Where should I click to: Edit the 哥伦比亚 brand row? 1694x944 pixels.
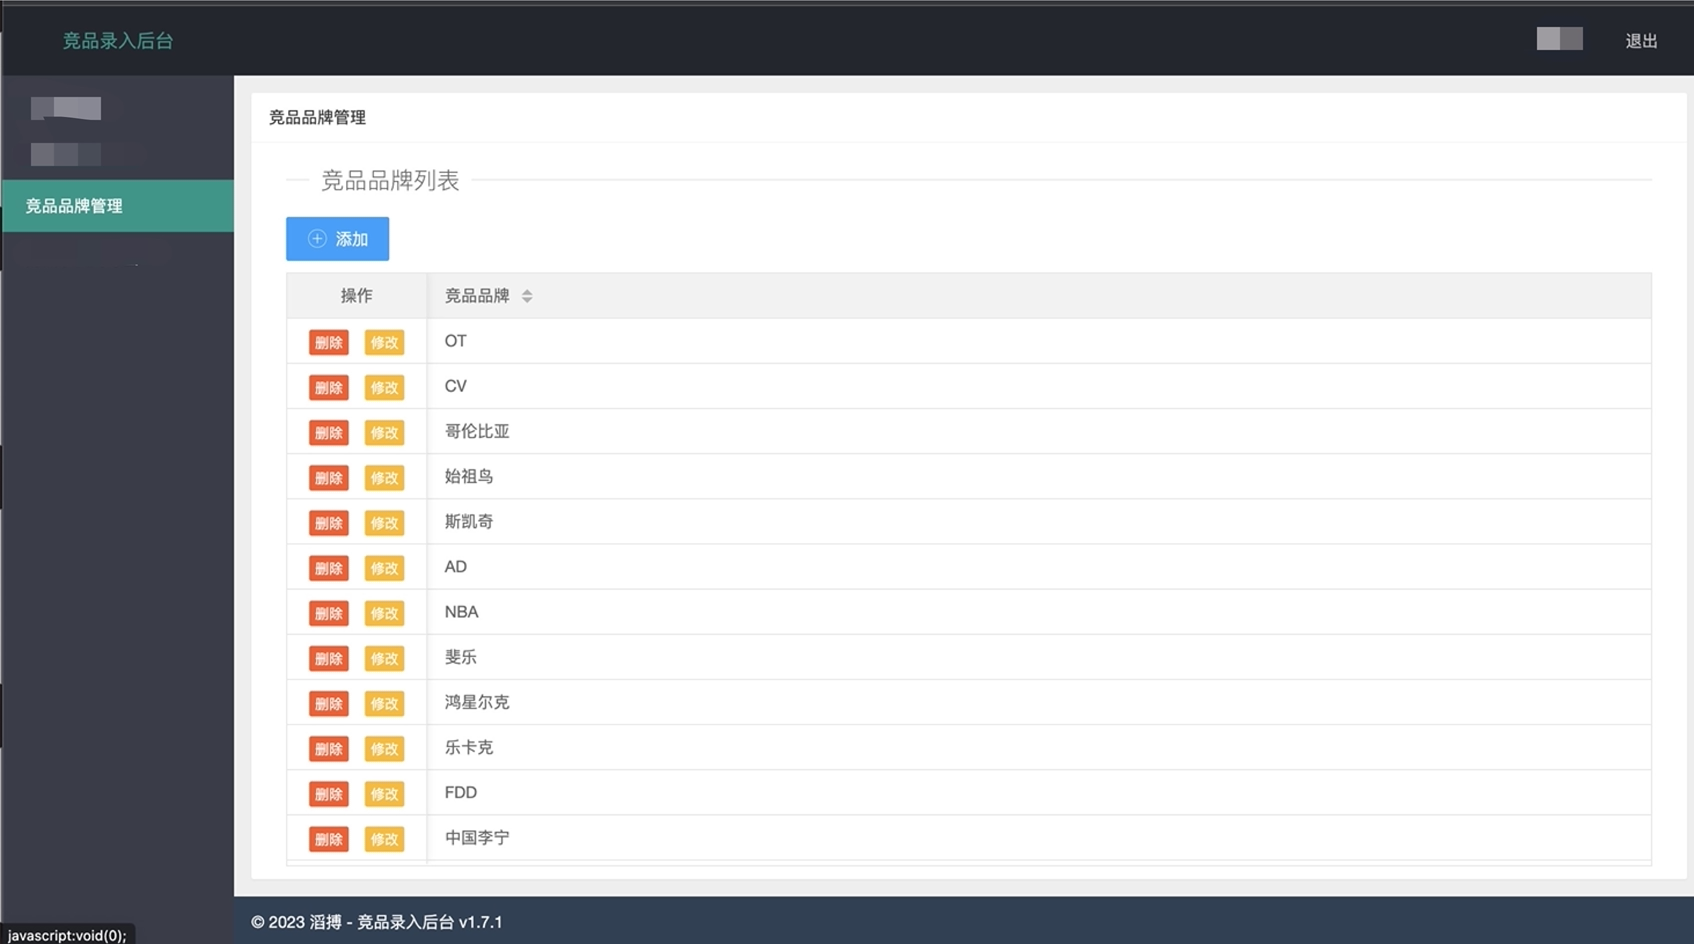[x=384, y=432]
